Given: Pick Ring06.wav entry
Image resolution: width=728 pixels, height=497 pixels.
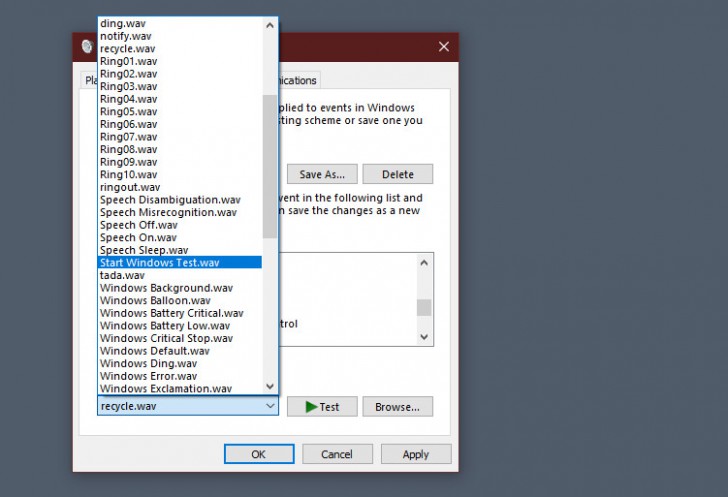Looking at the screenshot, I should 180,124.
